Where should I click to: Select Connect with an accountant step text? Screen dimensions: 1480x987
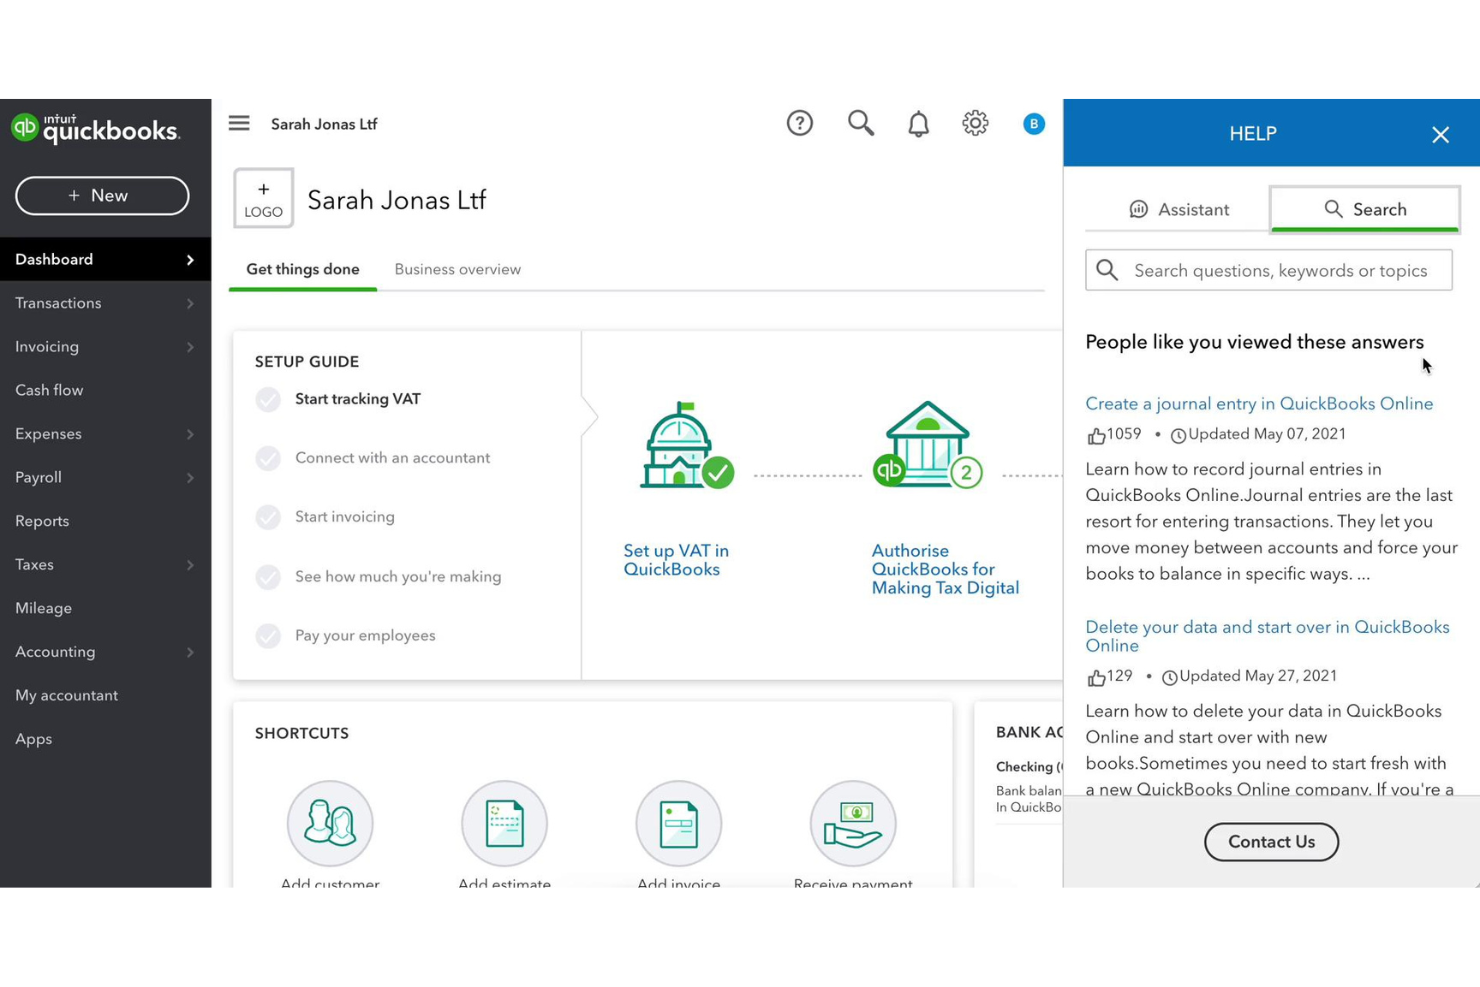pos(392,458)
